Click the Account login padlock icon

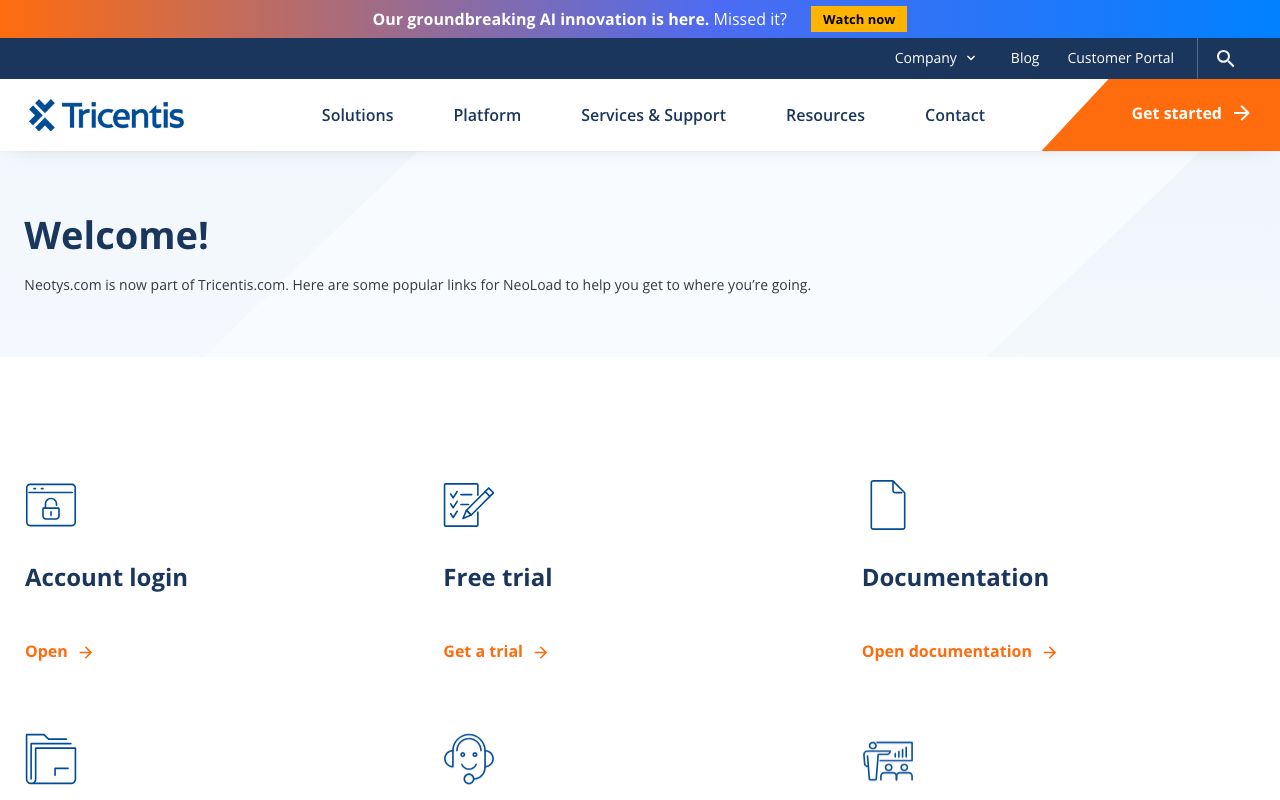pyautogui.click(x=51, y=505)
